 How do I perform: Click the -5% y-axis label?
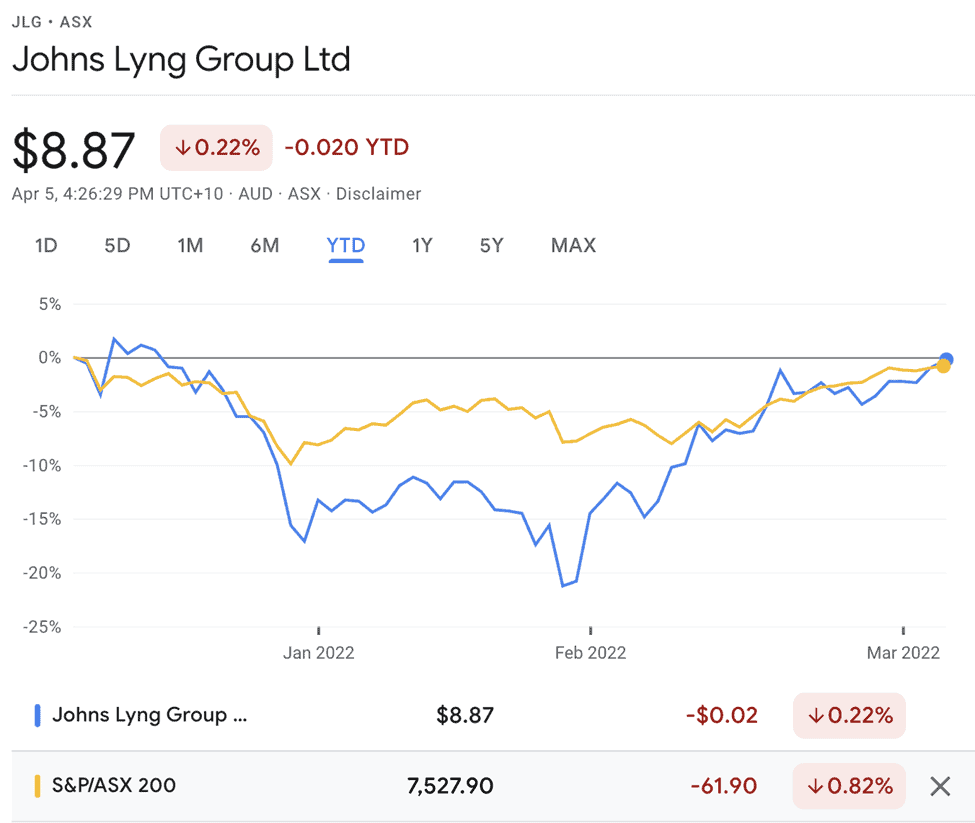pos(45,412)
